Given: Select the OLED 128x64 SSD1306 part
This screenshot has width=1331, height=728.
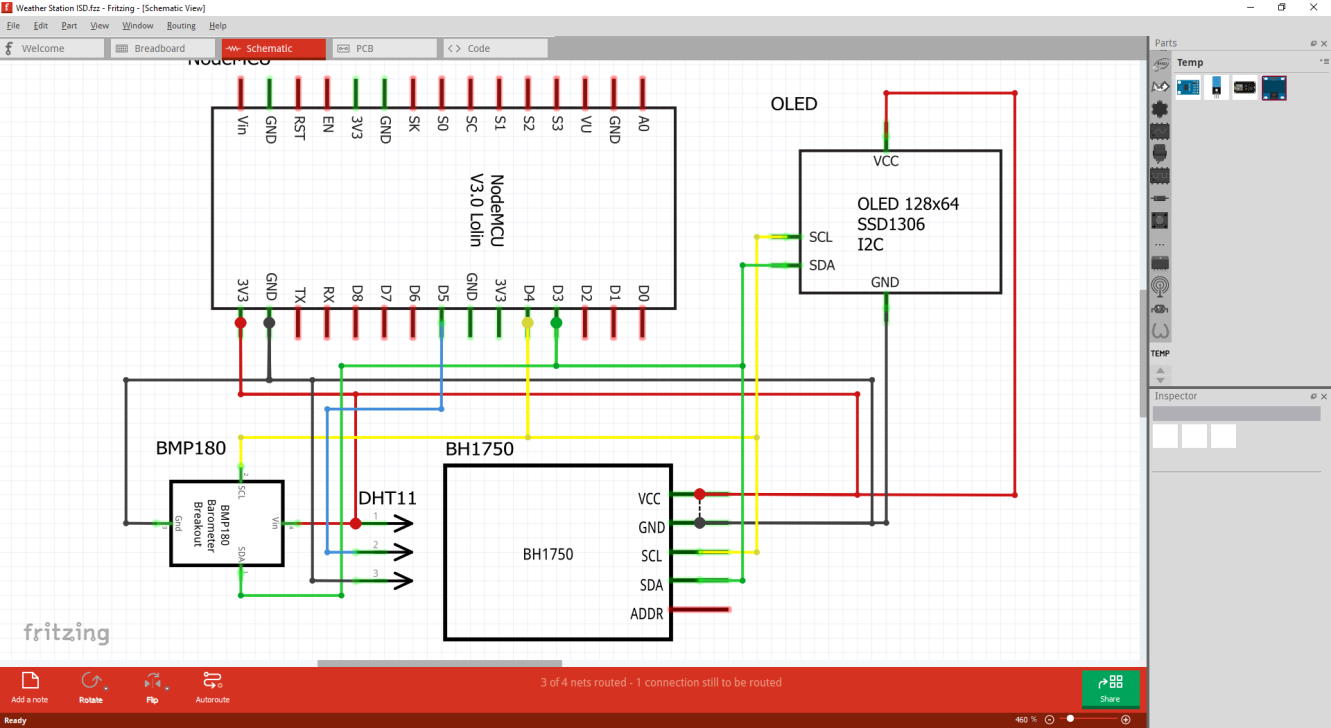Looking at the screenshot, I should [900, 222].
